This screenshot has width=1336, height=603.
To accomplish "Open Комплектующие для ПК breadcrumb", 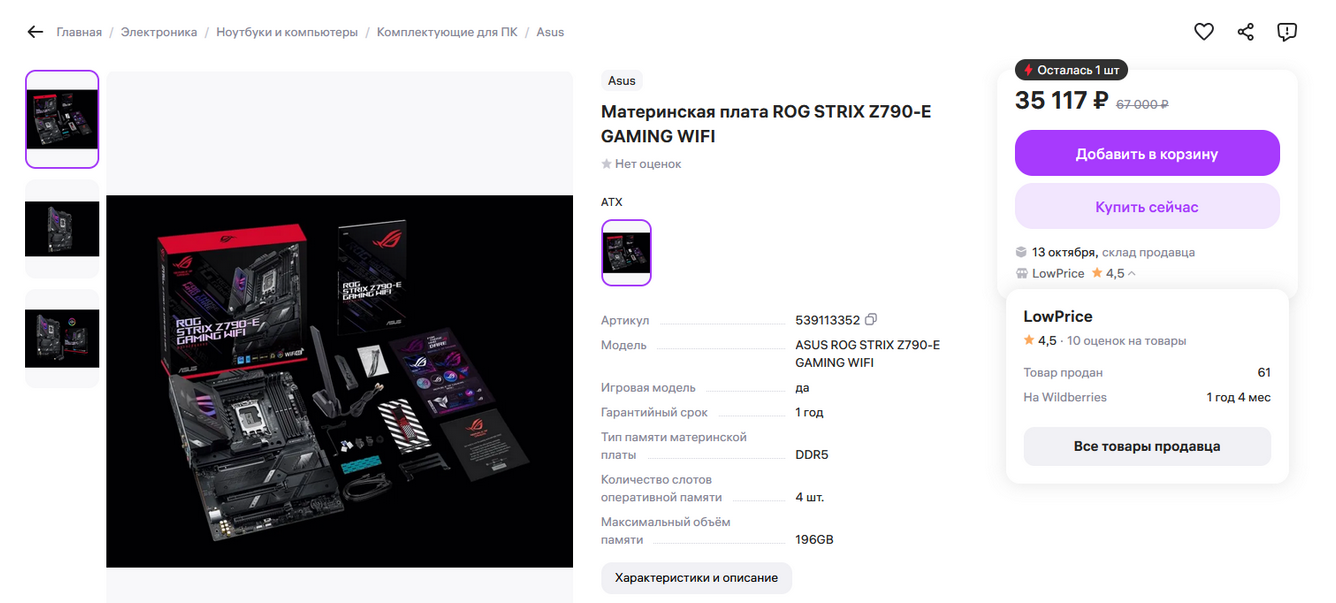I will (447, 32).
